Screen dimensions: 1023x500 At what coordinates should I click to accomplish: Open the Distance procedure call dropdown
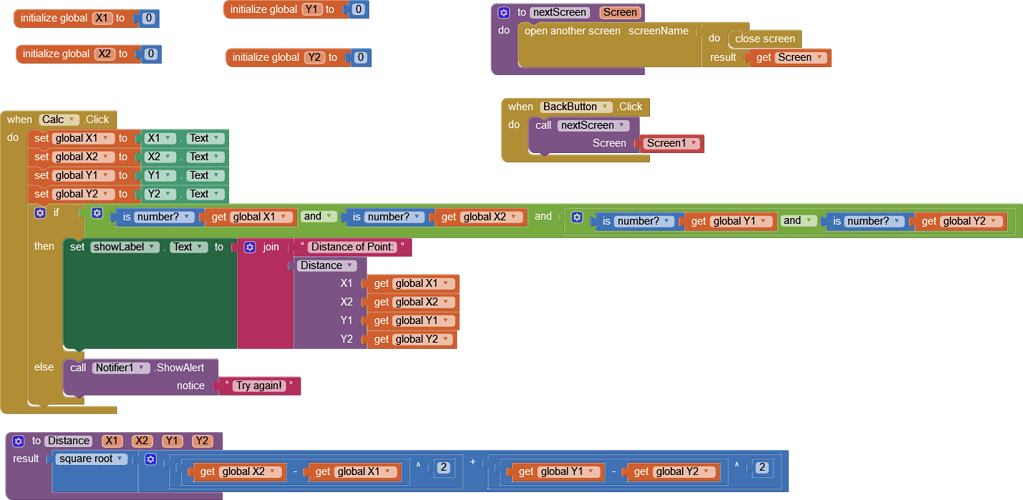point(349,266)
